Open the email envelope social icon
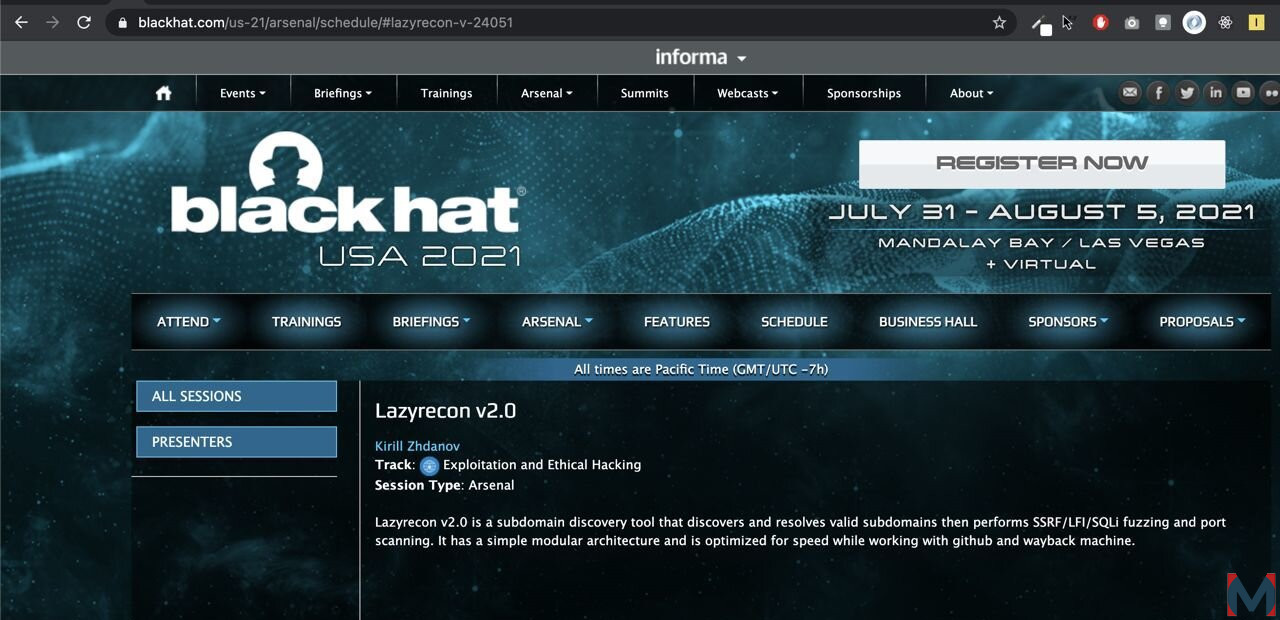Viewport: 1280px width, 620px height. [x=1130, y=93]
